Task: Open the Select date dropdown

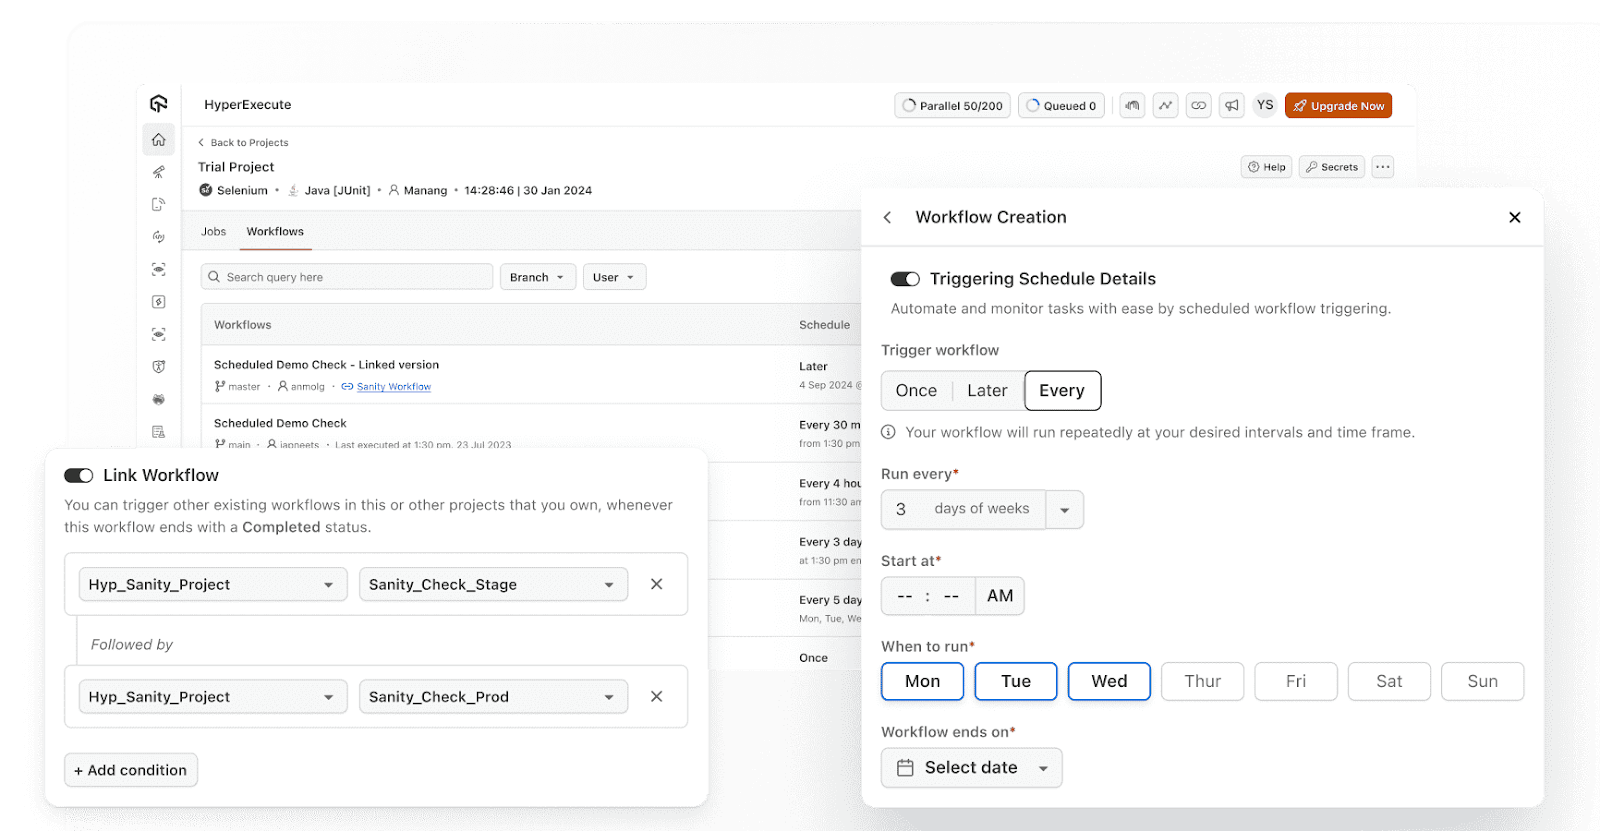Action: tap(971, 767)
